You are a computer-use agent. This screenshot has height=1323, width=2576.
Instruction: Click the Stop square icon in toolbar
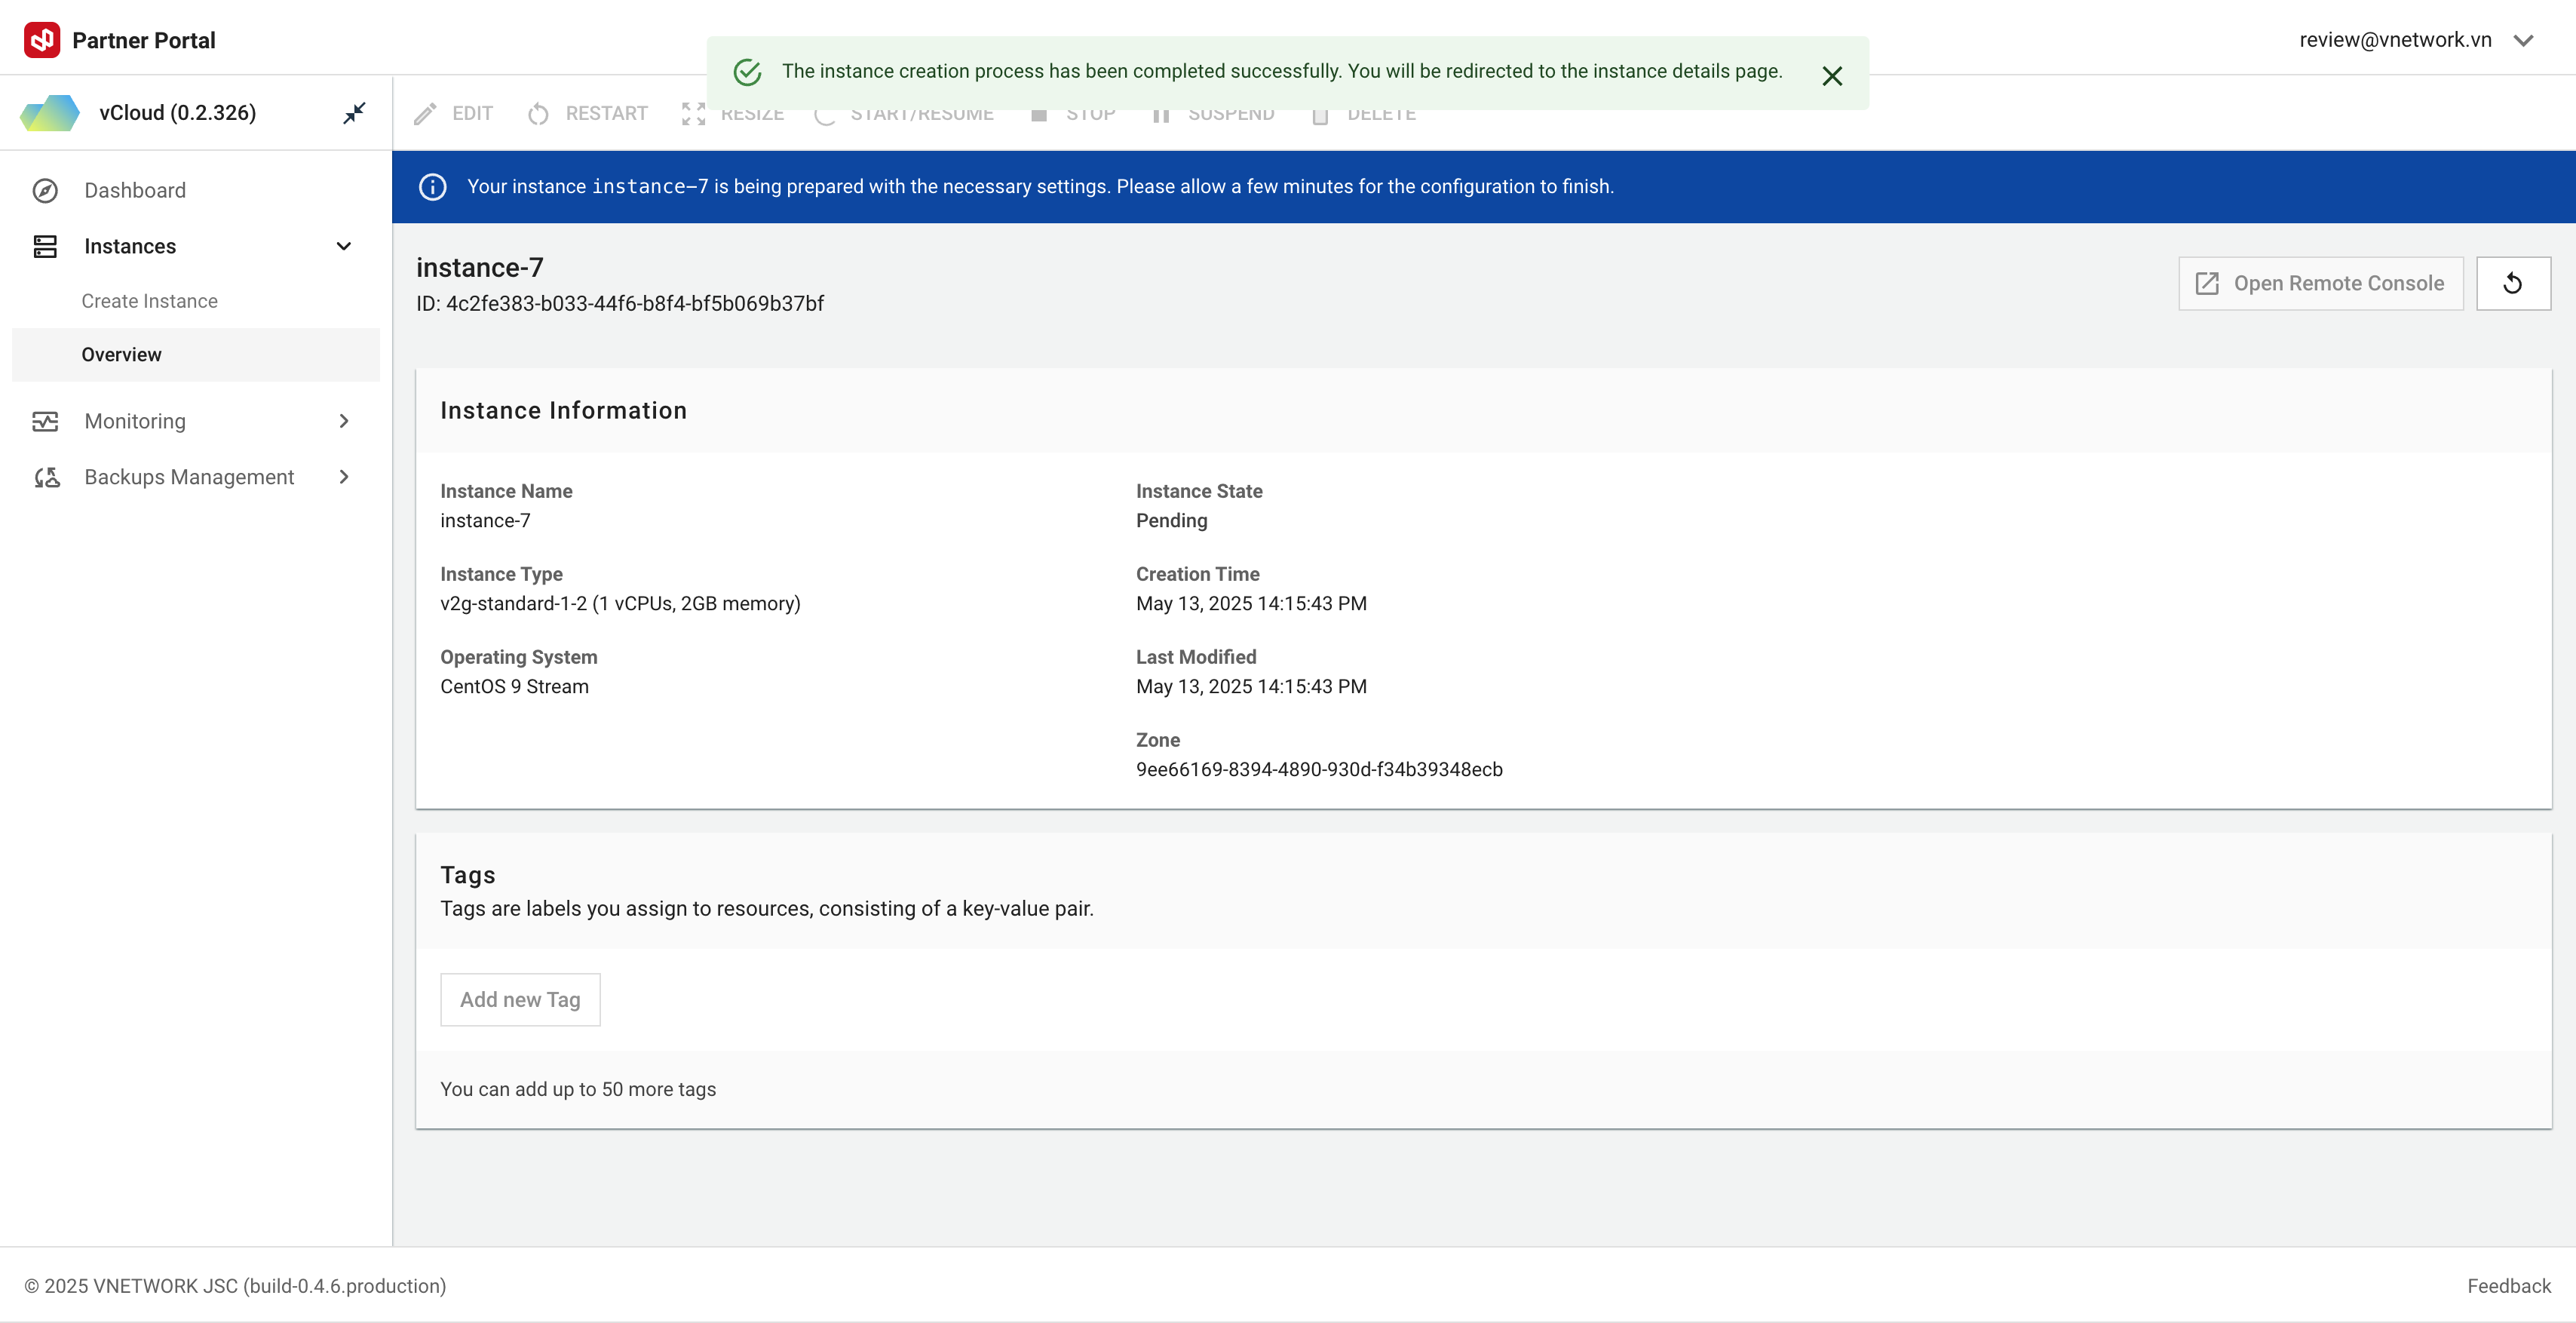click(x=1039, y=115)
